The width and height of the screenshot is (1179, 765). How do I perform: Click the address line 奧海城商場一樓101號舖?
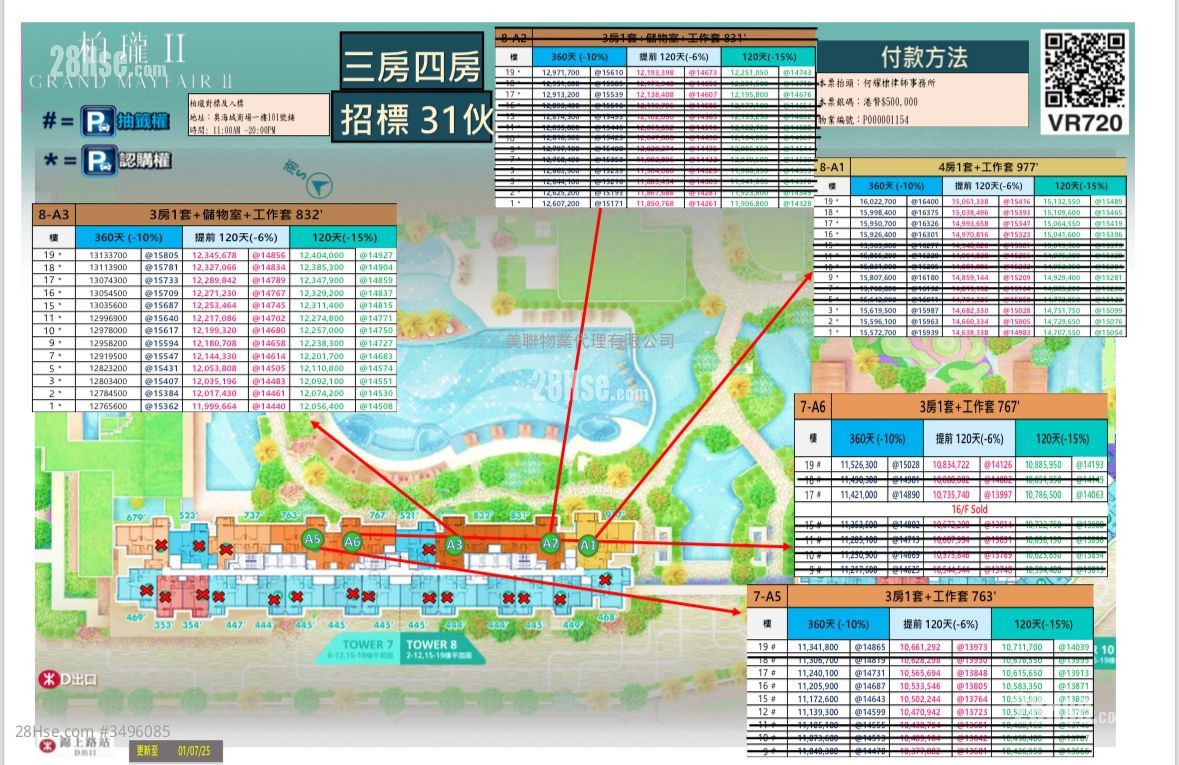(x=242, y=117)
